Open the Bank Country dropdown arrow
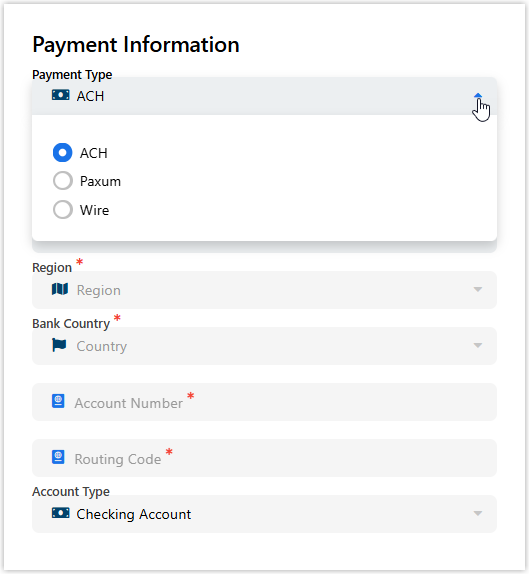The image size is (530, 575). coord(478,345)
